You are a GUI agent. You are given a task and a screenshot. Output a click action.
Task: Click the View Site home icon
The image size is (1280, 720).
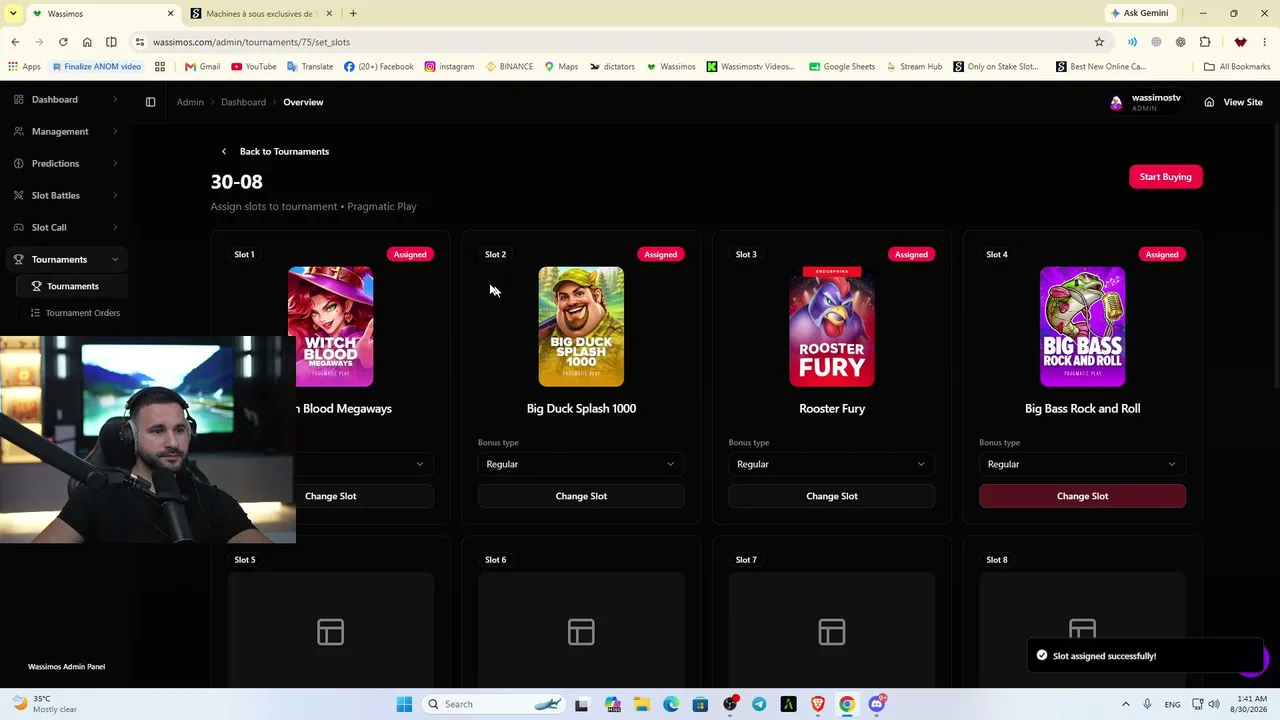click(1209, 102)
